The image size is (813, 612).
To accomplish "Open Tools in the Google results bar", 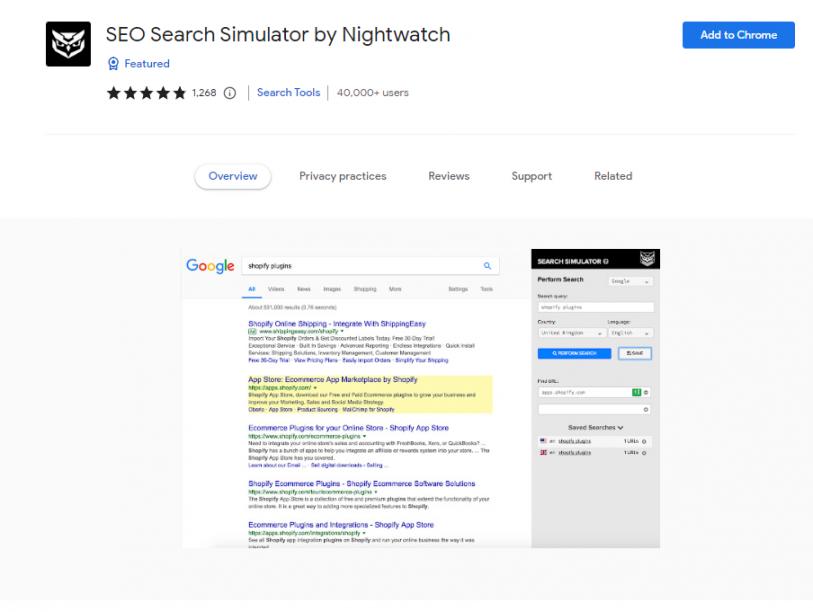I will [486, 289].
